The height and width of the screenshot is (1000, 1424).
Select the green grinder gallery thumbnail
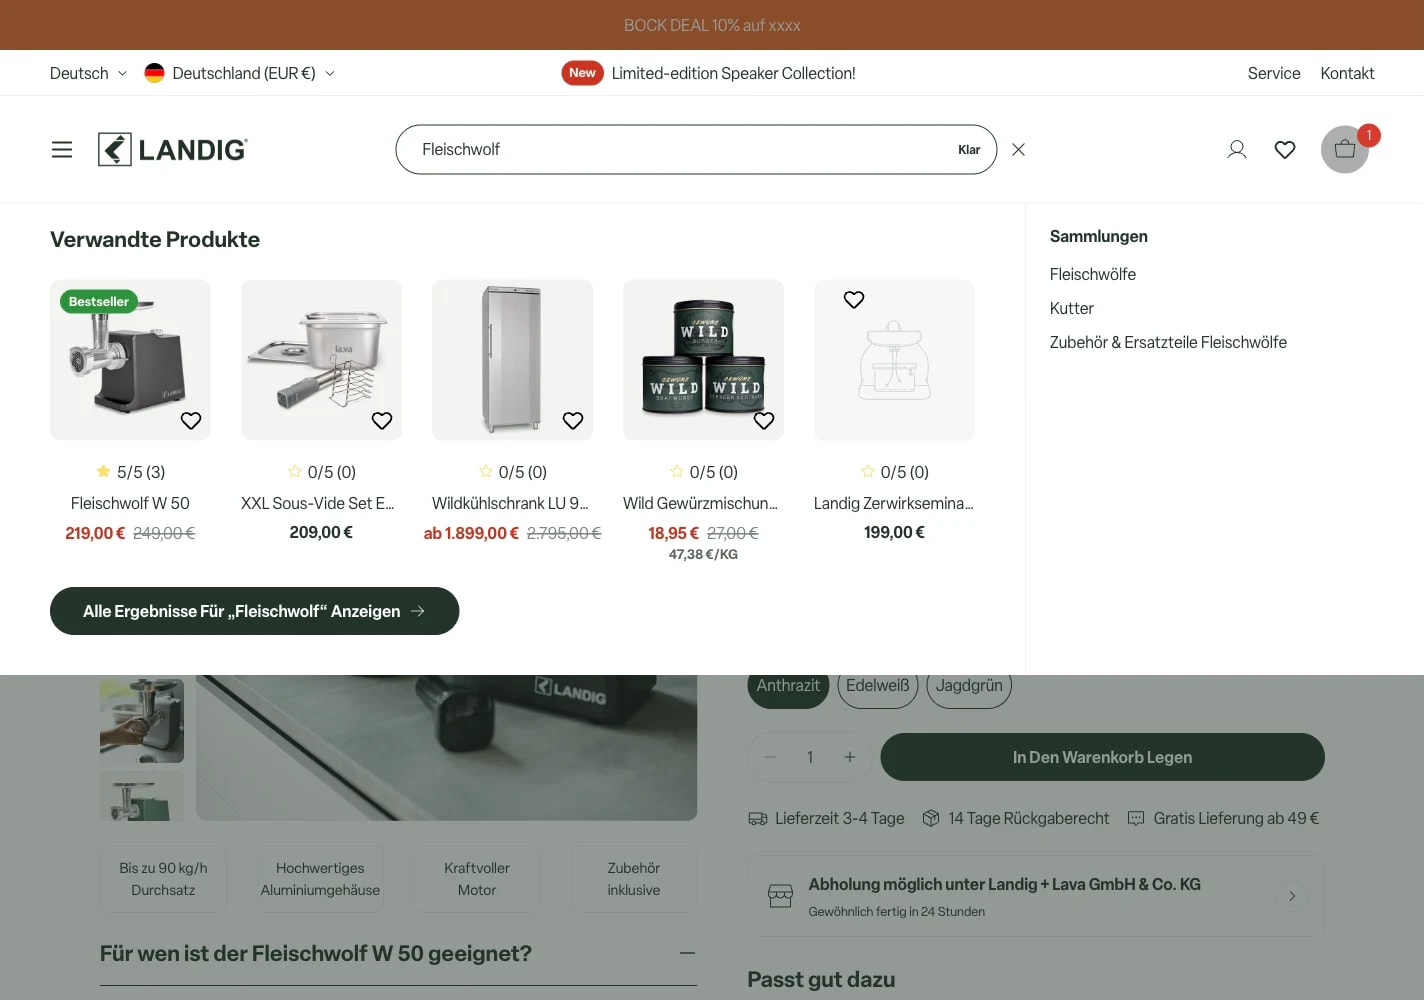pos(142,796)
